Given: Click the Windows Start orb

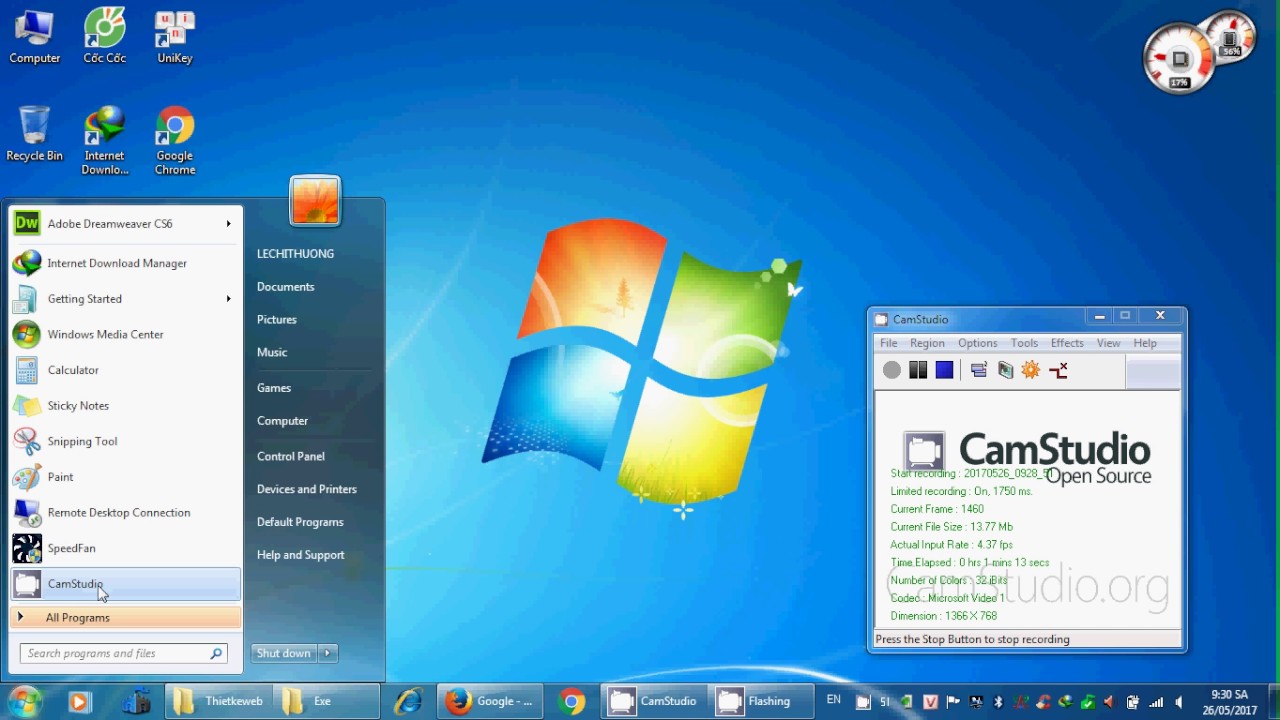Looking at the screenshot, I should (24, 701).
